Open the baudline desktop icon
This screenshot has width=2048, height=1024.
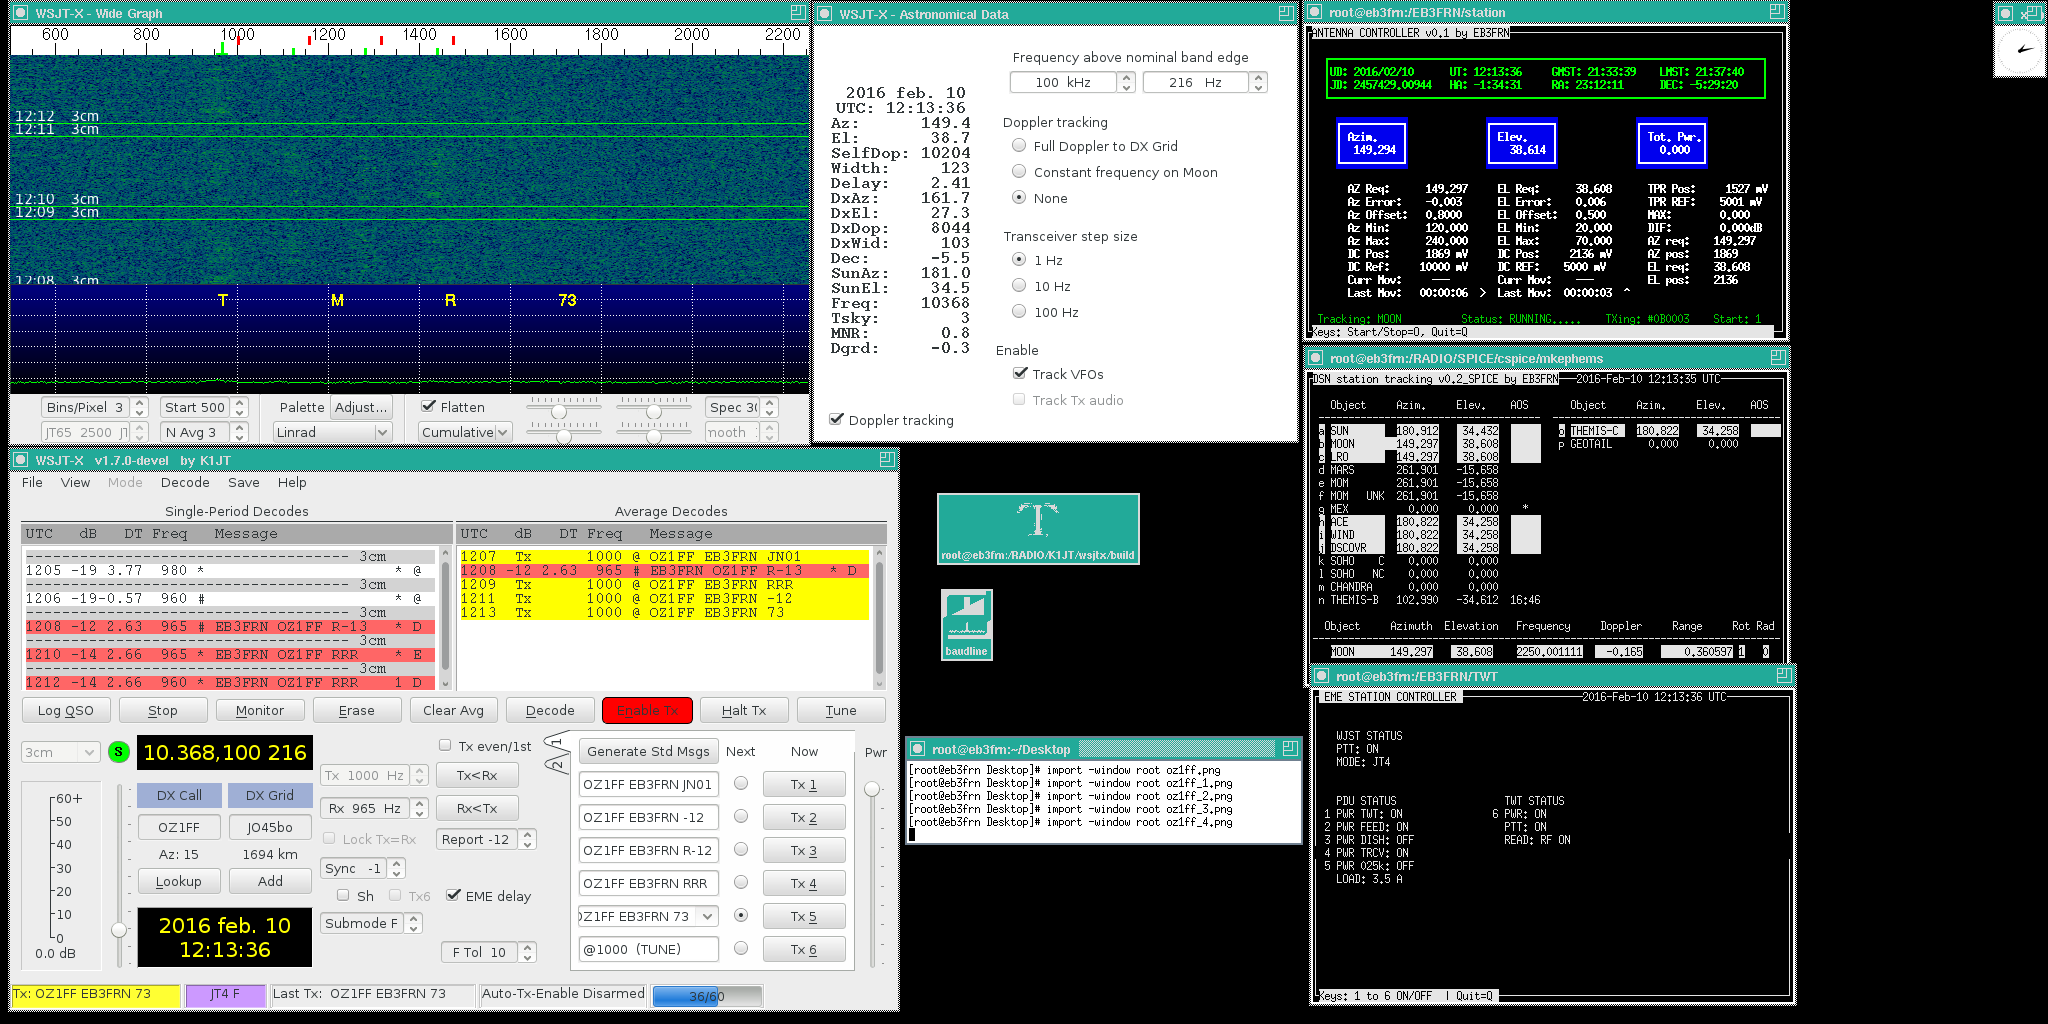[966, 623]
